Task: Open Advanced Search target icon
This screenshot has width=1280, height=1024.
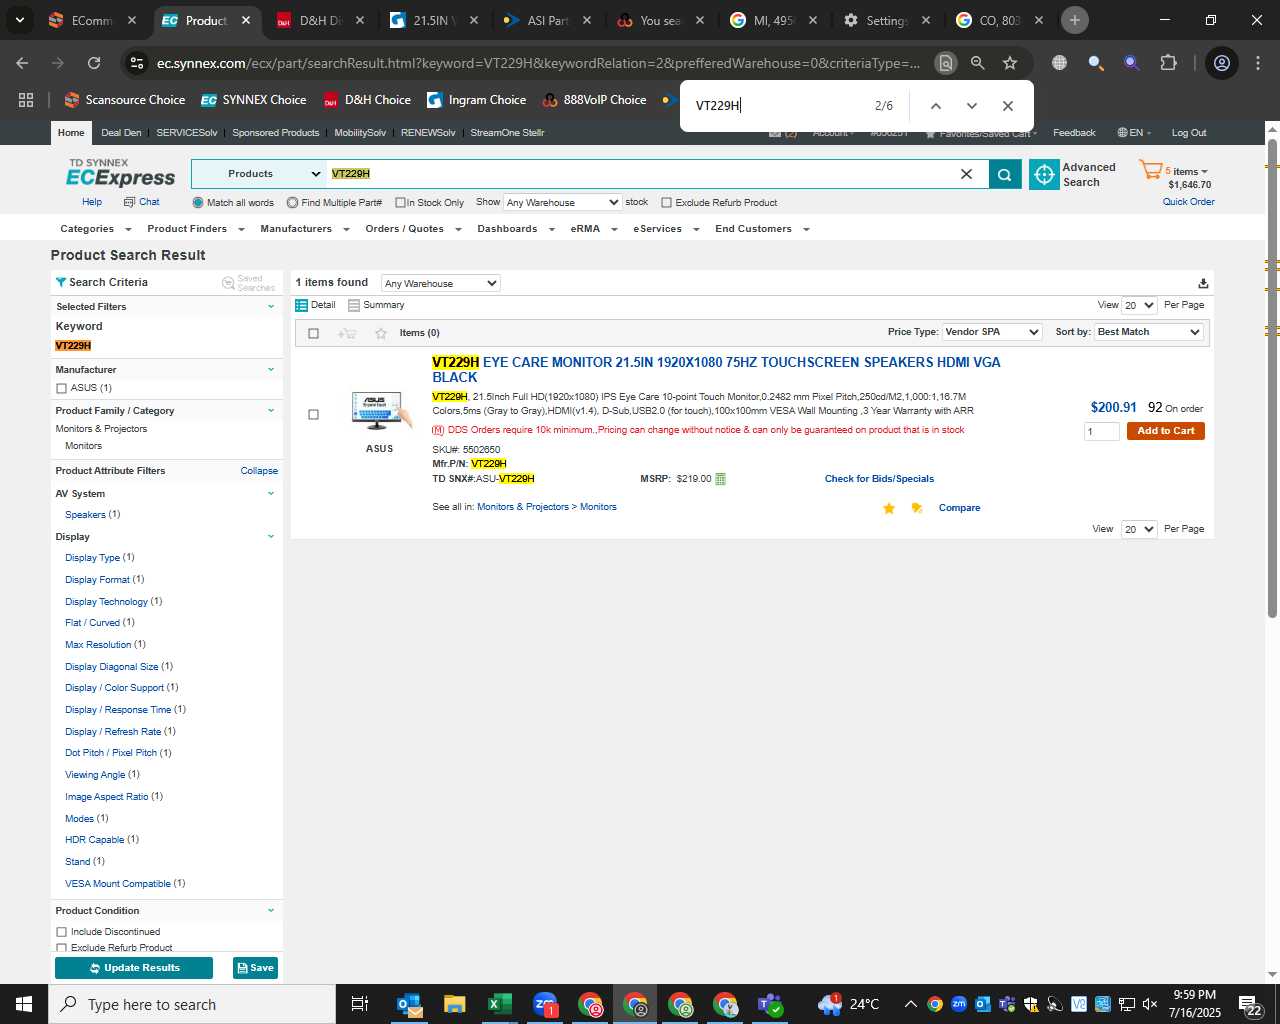Action: pos(1044,174)
